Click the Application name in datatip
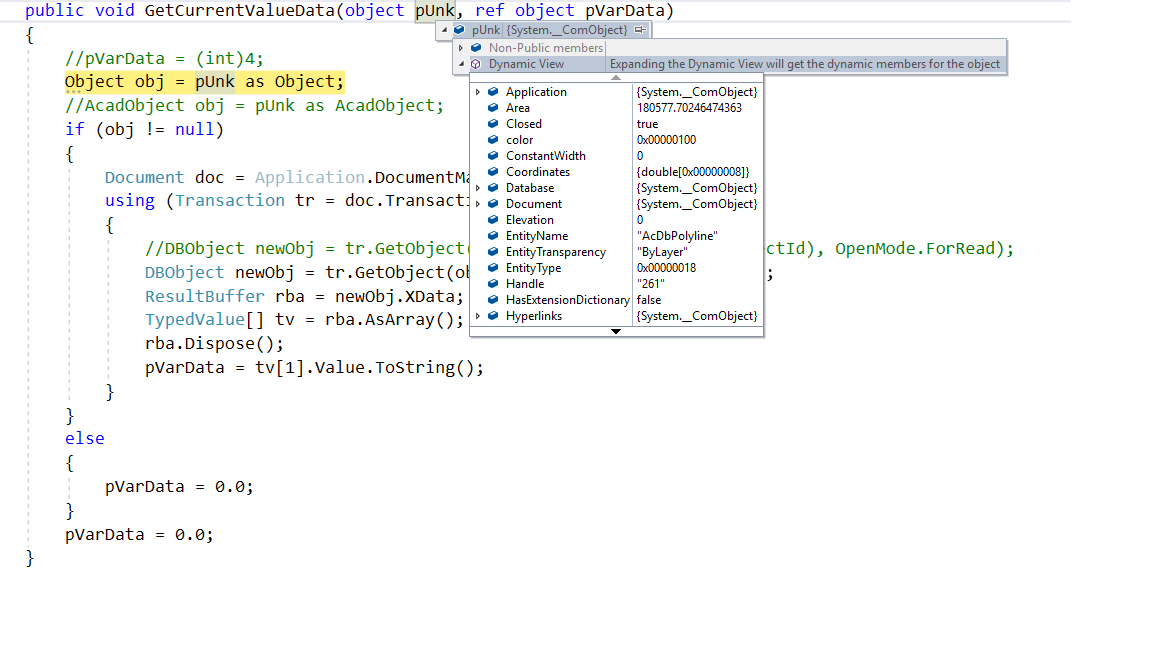 [x=536, y=92]
